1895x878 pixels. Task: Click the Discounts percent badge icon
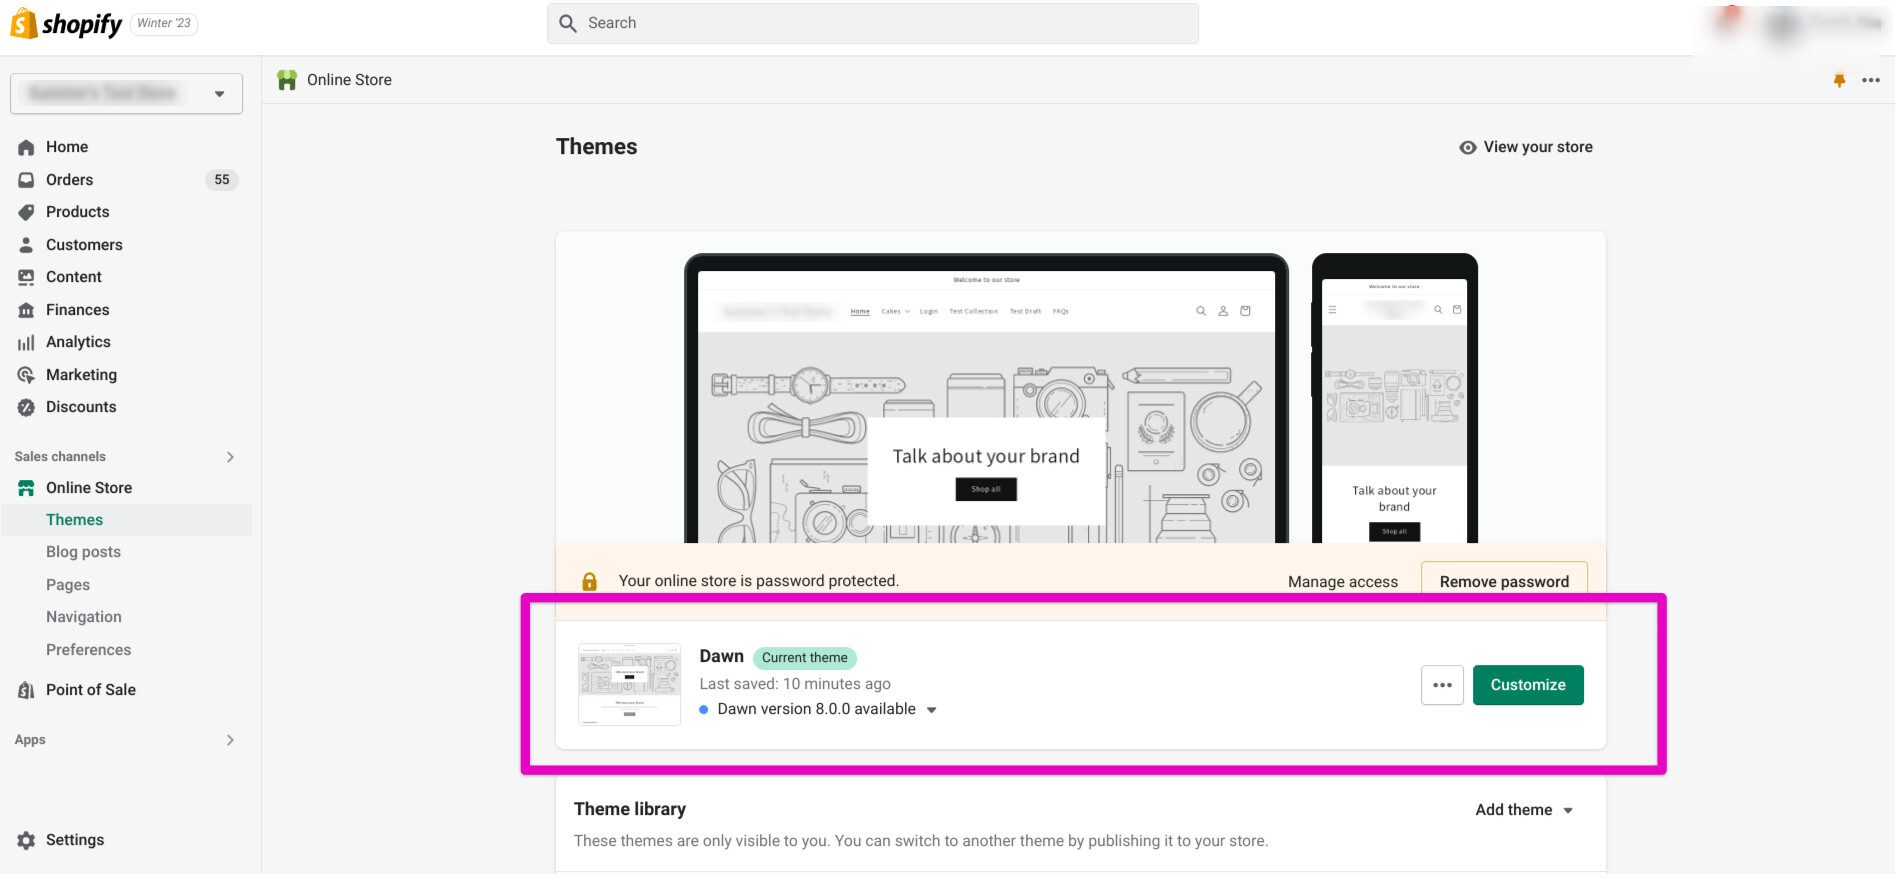(x=26, y=407)
